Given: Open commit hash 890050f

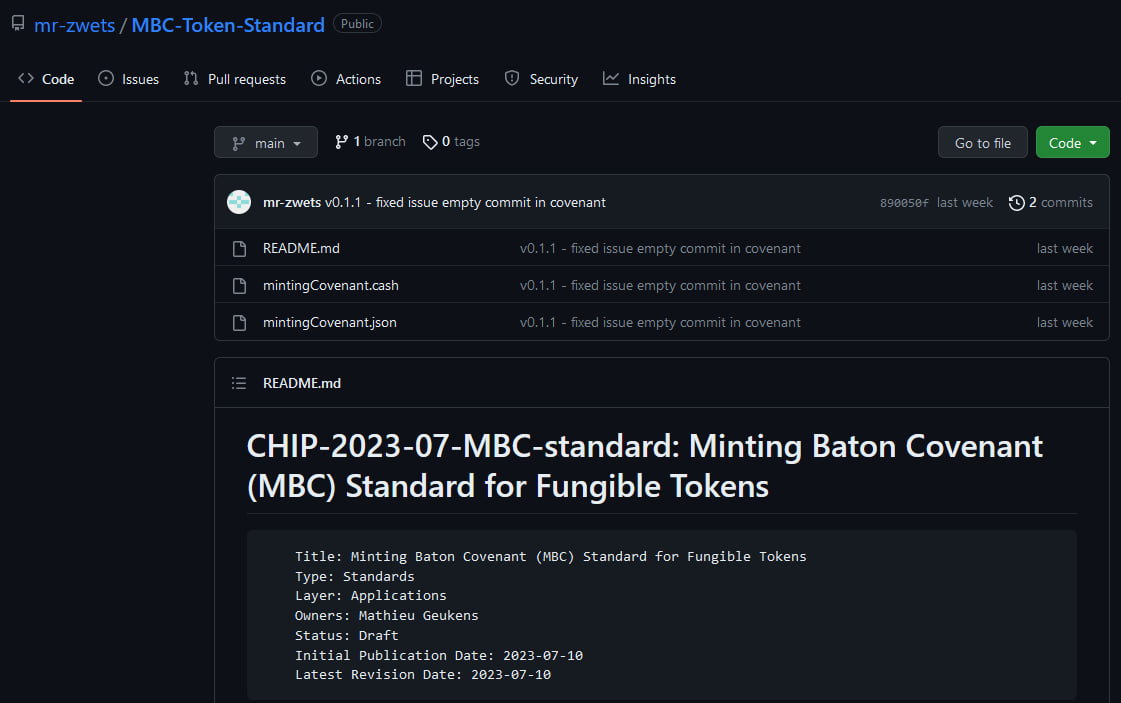Looking at the screenshot, I should tap(904, 203).
